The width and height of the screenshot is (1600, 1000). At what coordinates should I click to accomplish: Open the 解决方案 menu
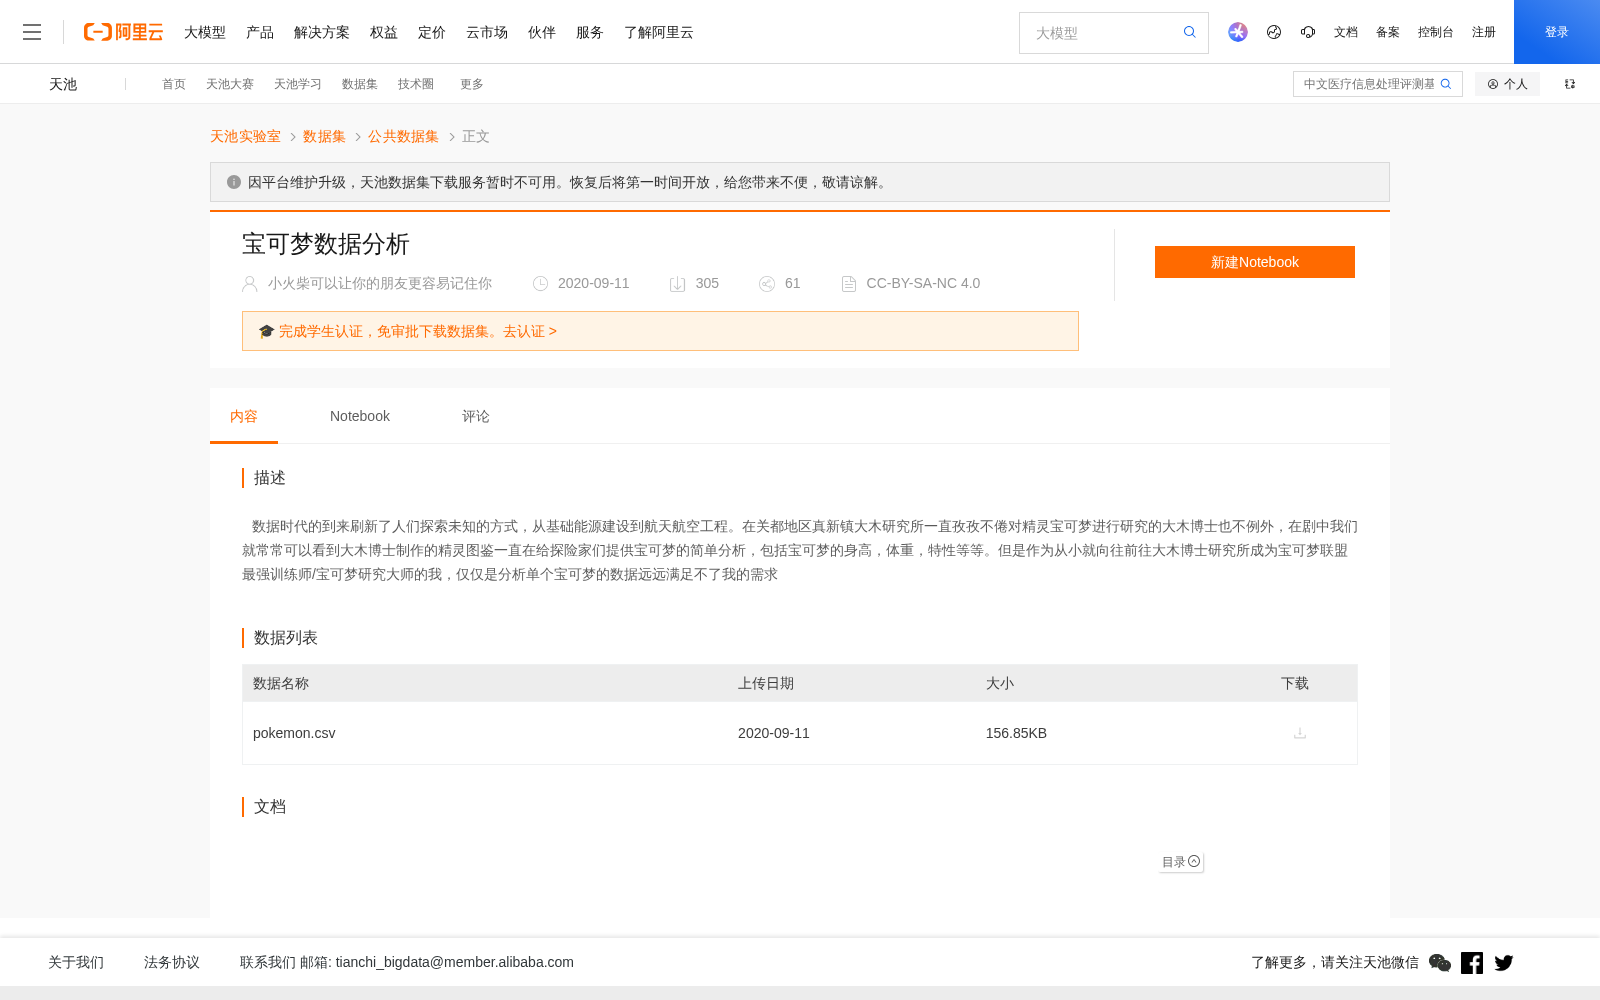pyautogui.click(x=322, y=32)
